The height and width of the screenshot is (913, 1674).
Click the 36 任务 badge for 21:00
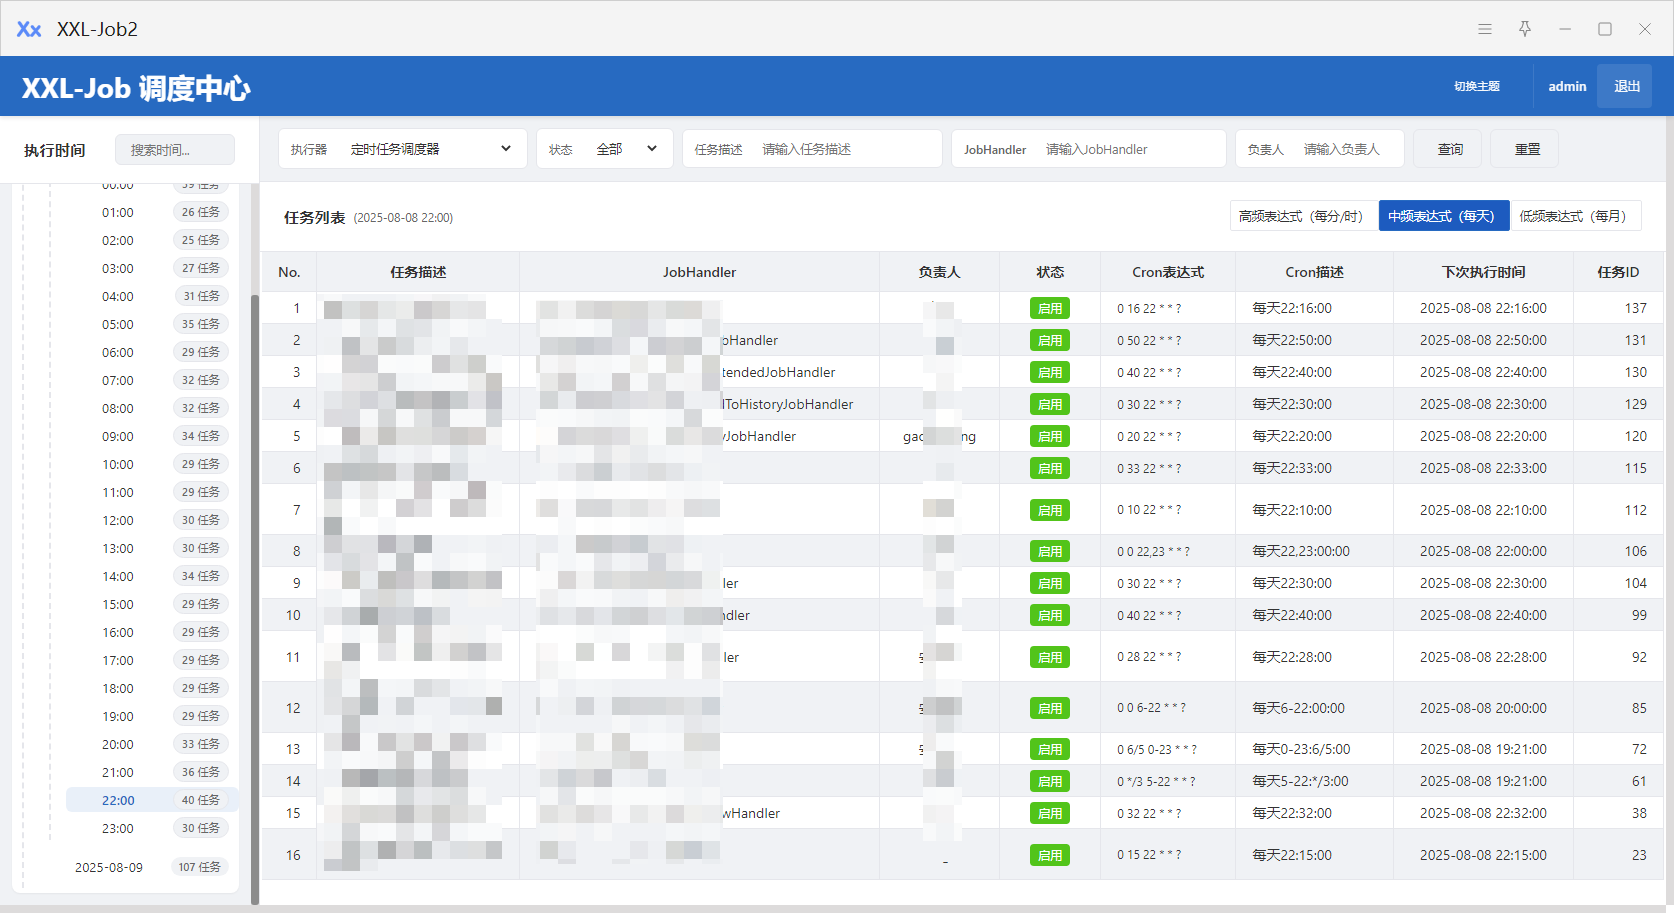pyautogui.click(x=201, y=772)
